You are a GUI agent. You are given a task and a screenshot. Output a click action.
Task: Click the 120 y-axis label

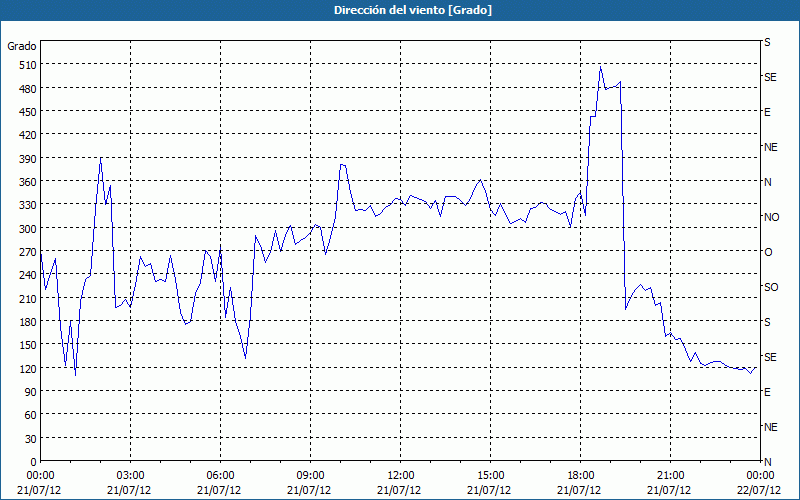coord(27,369)
